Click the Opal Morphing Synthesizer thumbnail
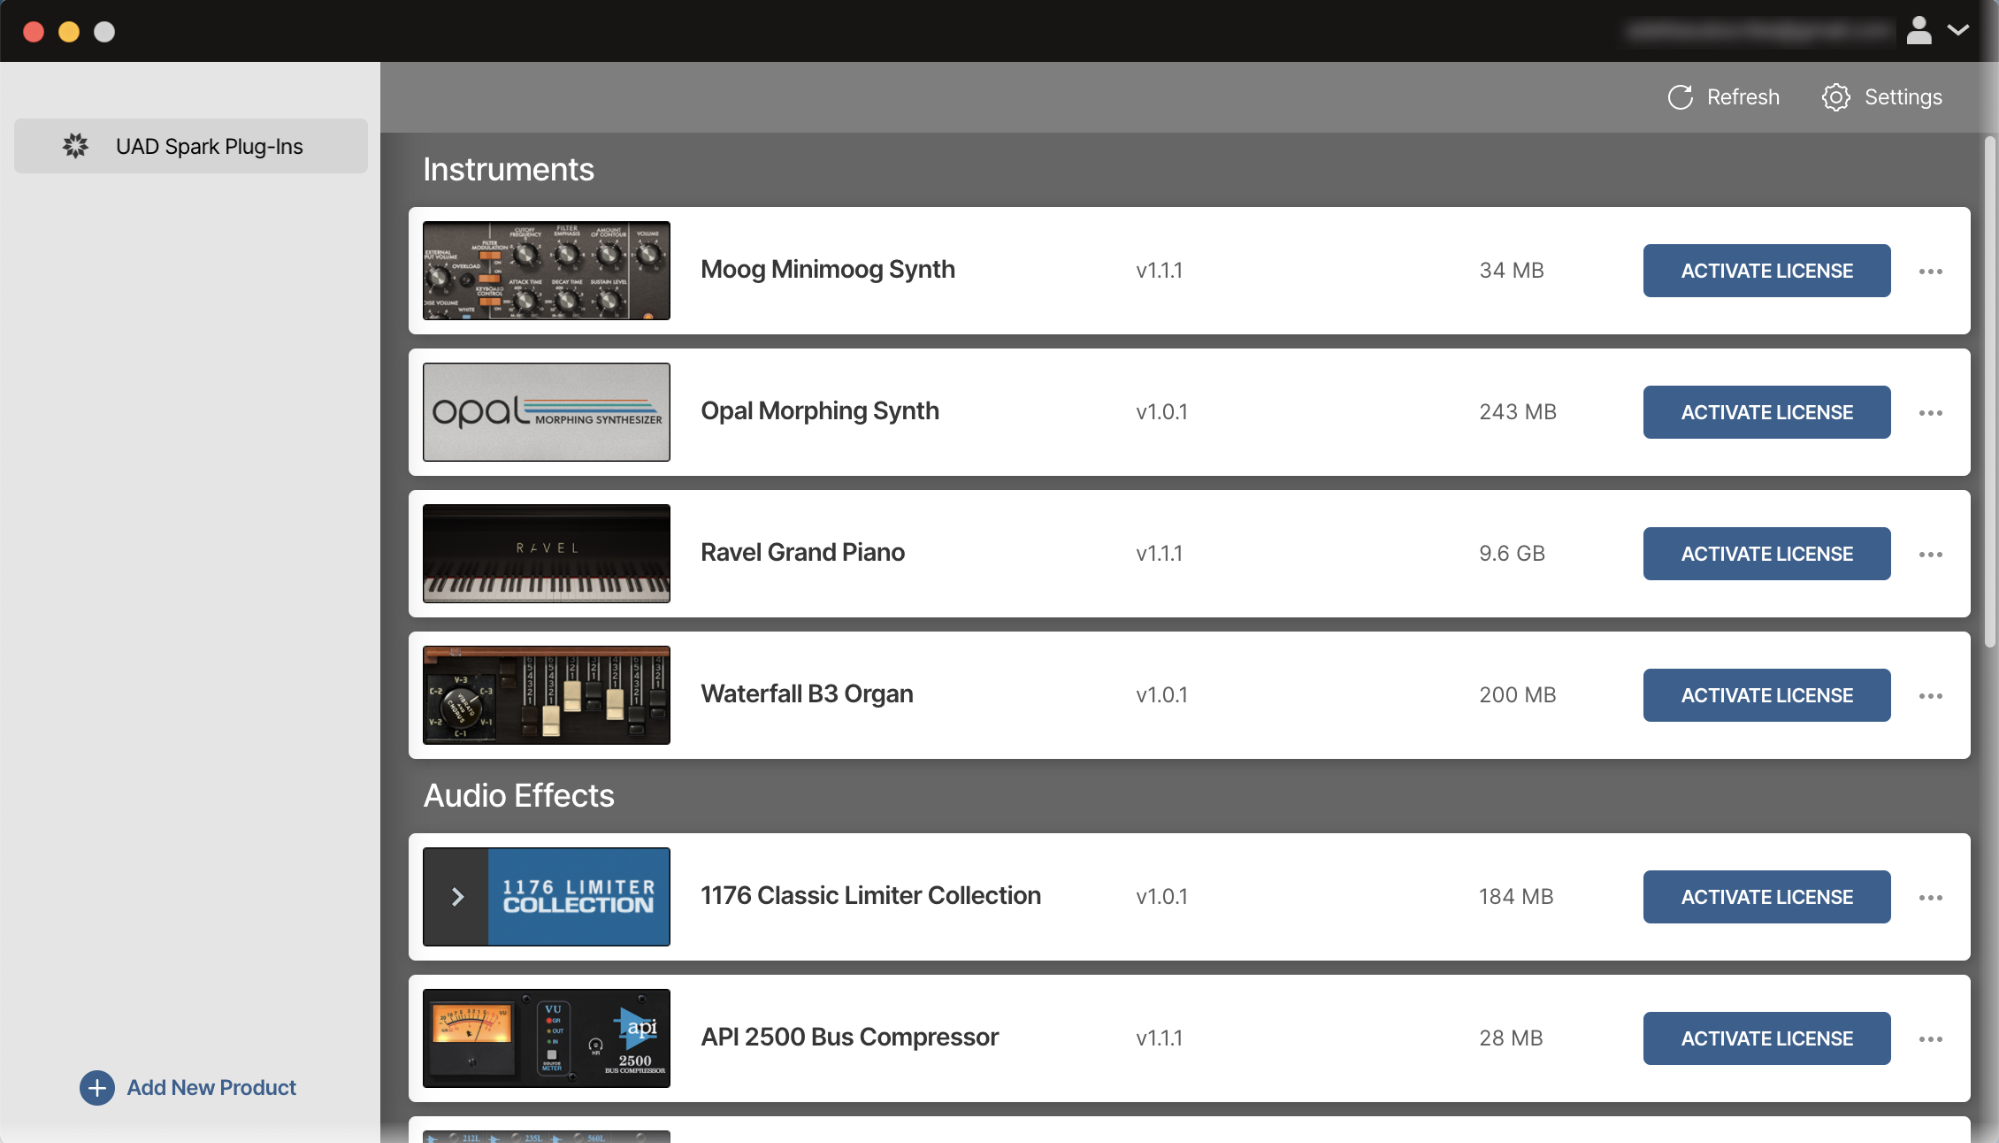1999x1143 pixels. point(546,412)
